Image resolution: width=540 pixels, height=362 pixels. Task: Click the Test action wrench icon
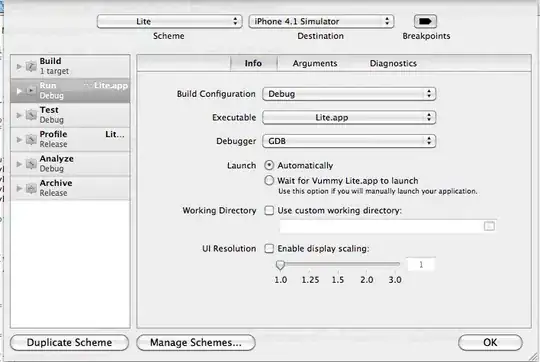coord(31,115)
